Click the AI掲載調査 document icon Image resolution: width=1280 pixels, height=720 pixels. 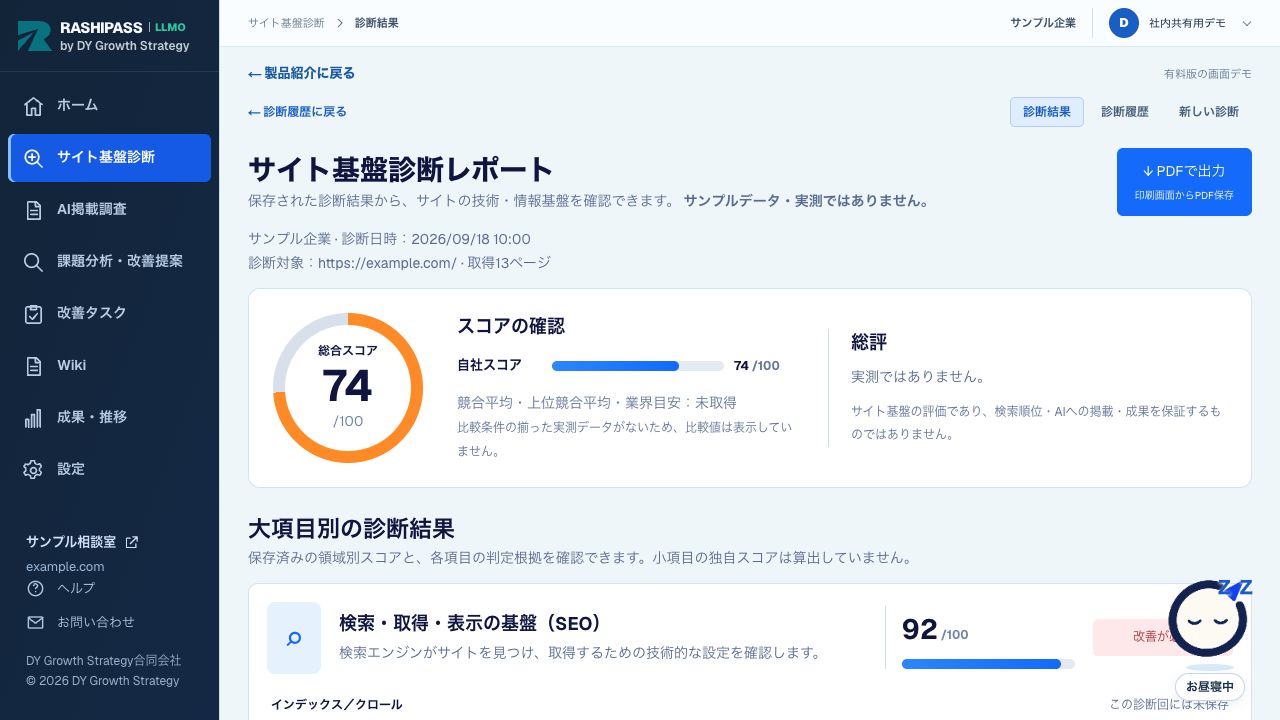33,210
